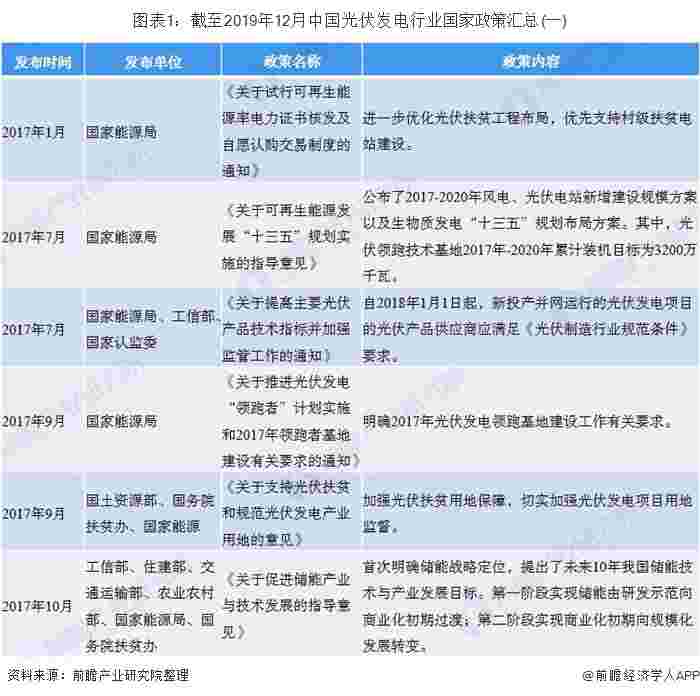
Task: Click issuer 国家能源局、工信部、国家认监委
Action: [153, 329]
